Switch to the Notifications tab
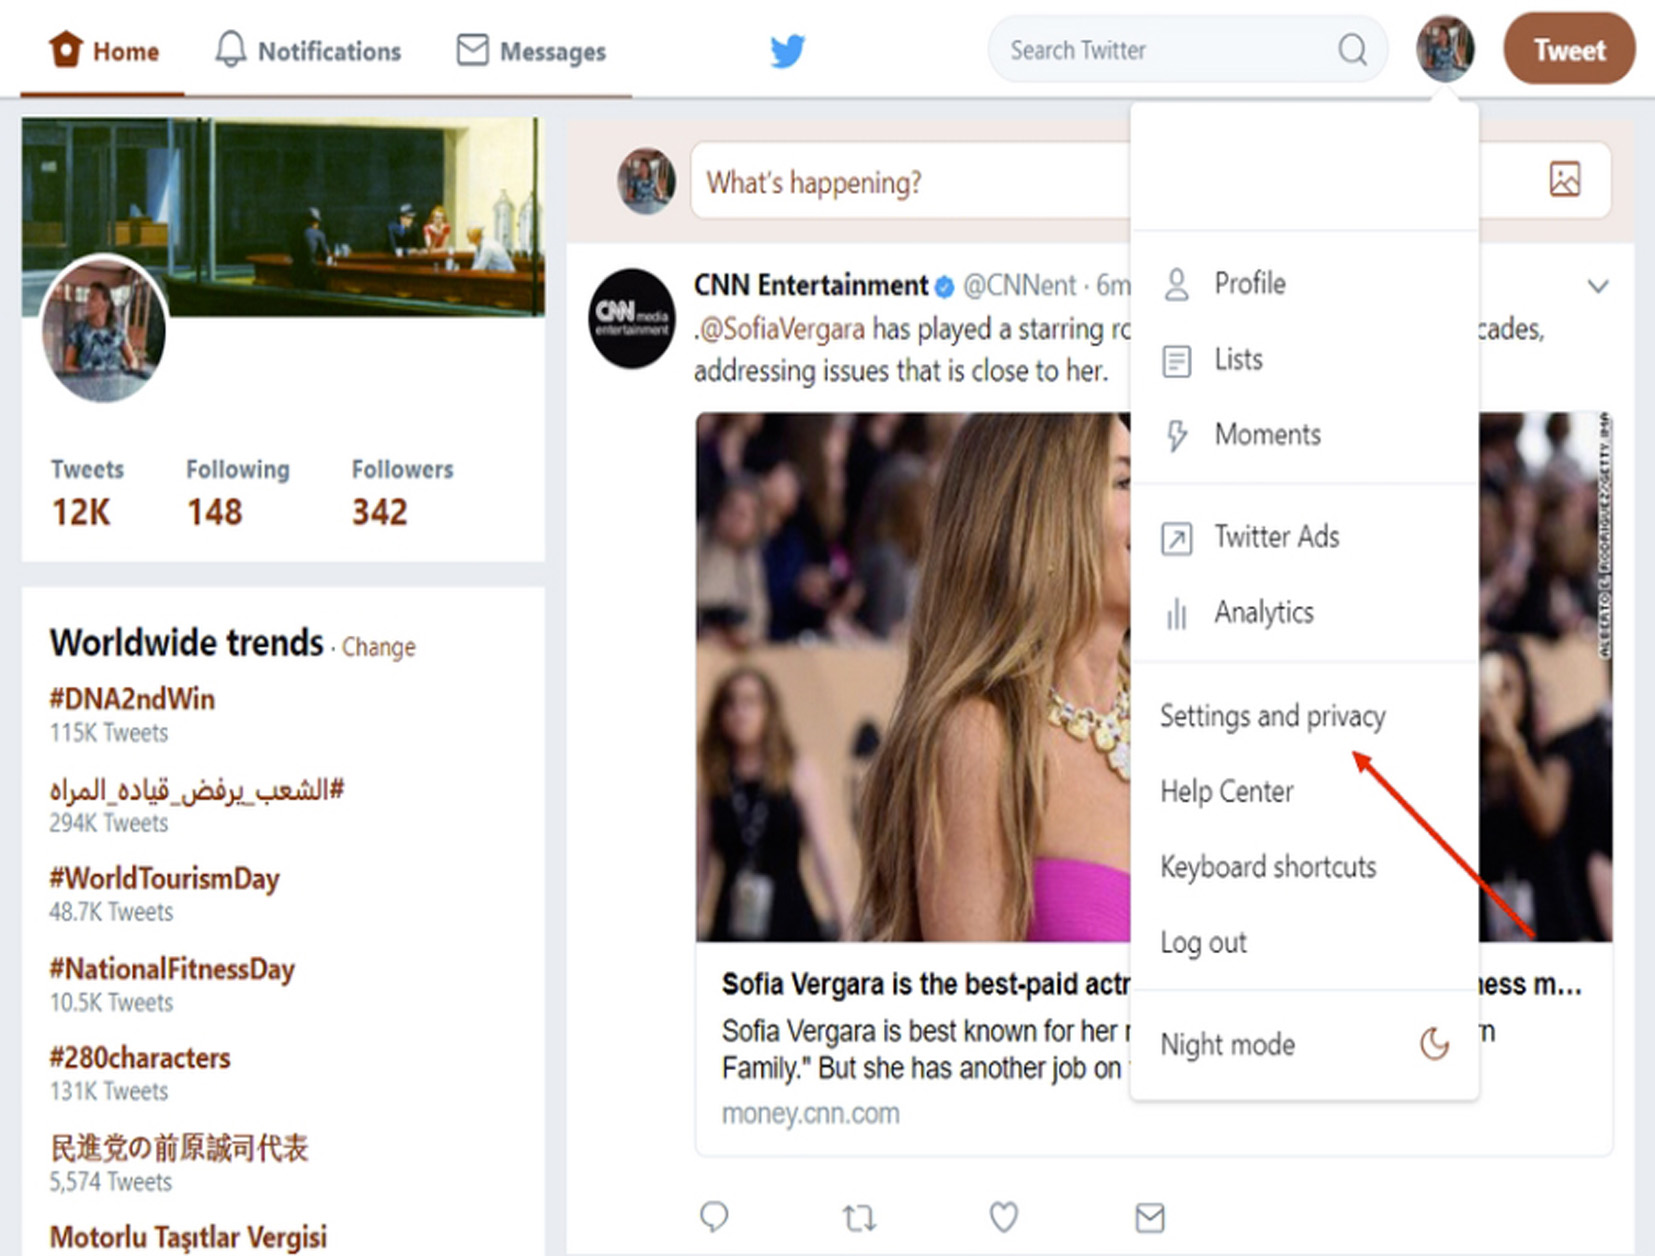This screenshot has width=1655, height=1256. click(x=308, y=50)
